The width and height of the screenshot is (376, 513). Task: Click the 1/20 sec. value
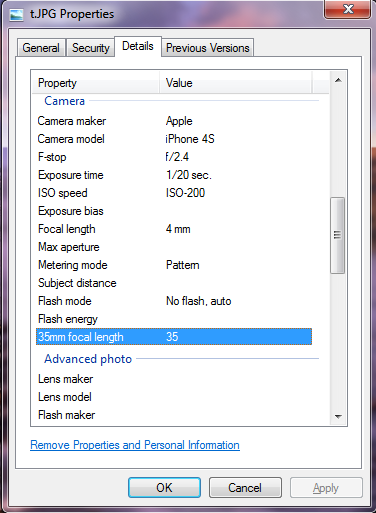[189, 175]
